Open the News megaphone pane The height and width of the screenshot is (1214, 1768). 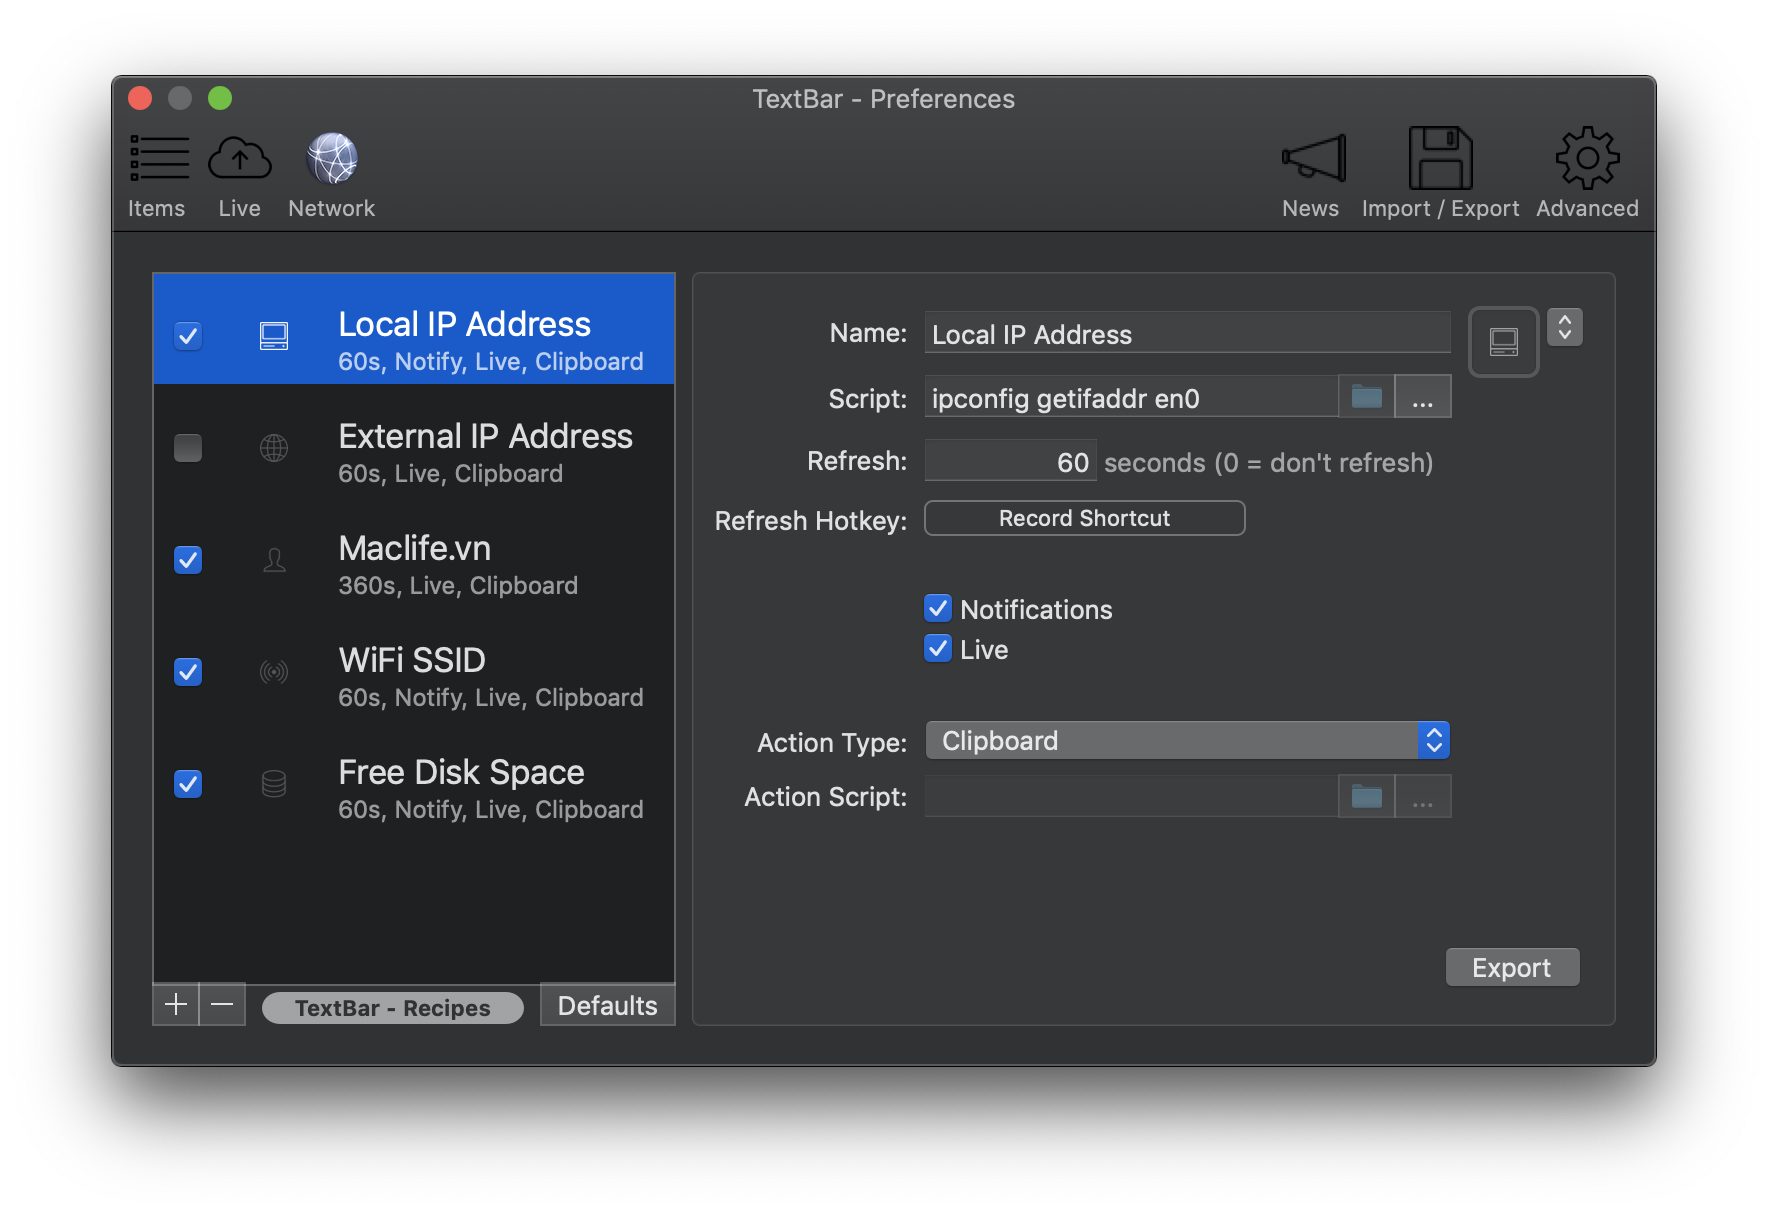[1312, 175]
